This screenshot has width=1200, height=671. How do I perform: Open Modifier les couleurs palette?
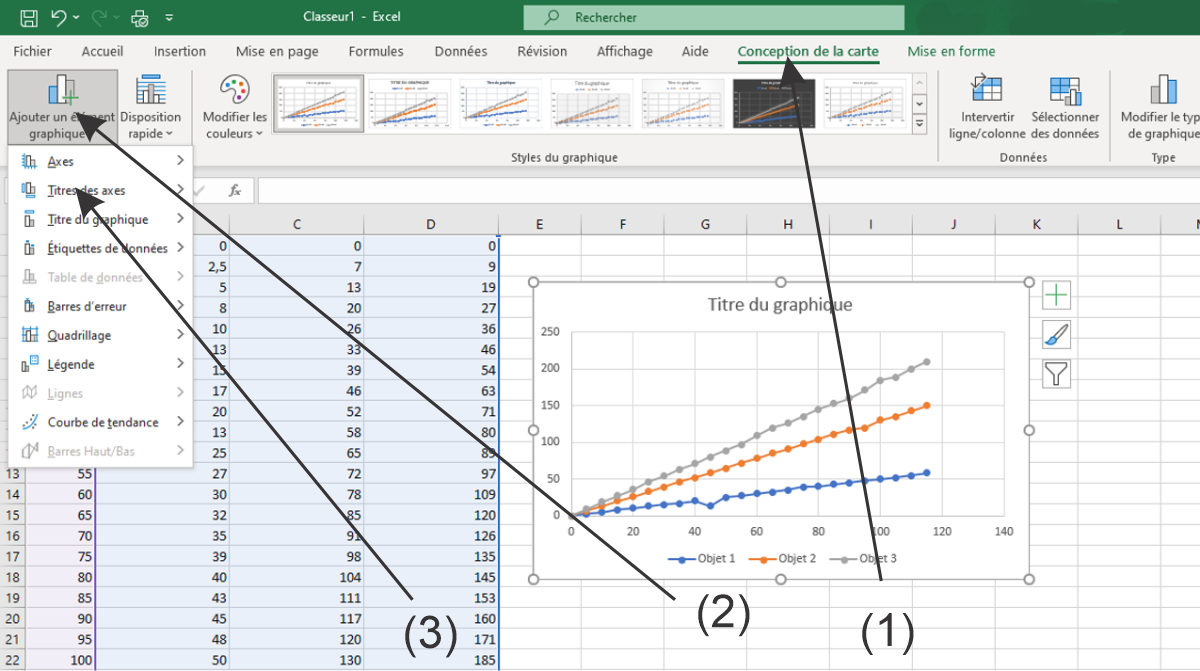pos(234,107)
